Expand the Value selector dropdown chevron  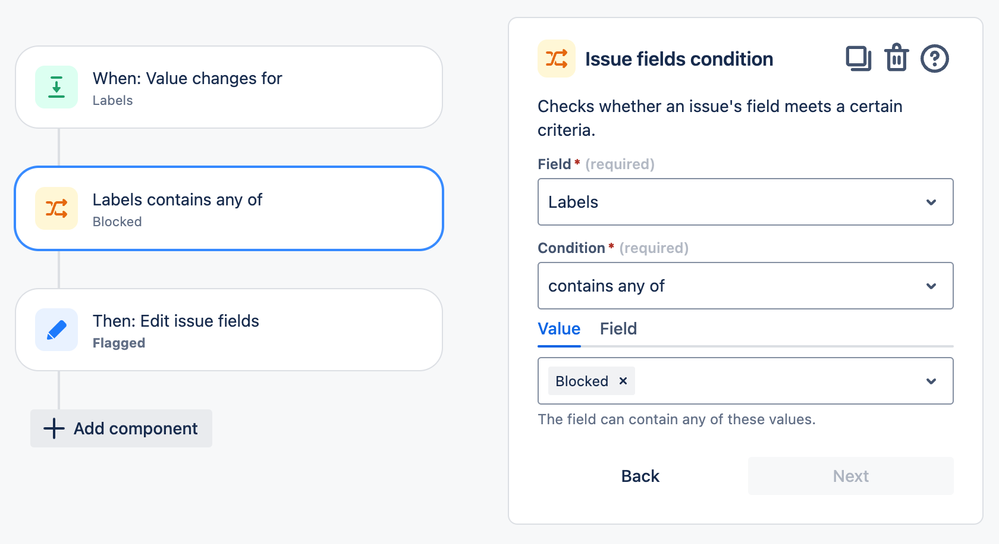coord(931,381)
